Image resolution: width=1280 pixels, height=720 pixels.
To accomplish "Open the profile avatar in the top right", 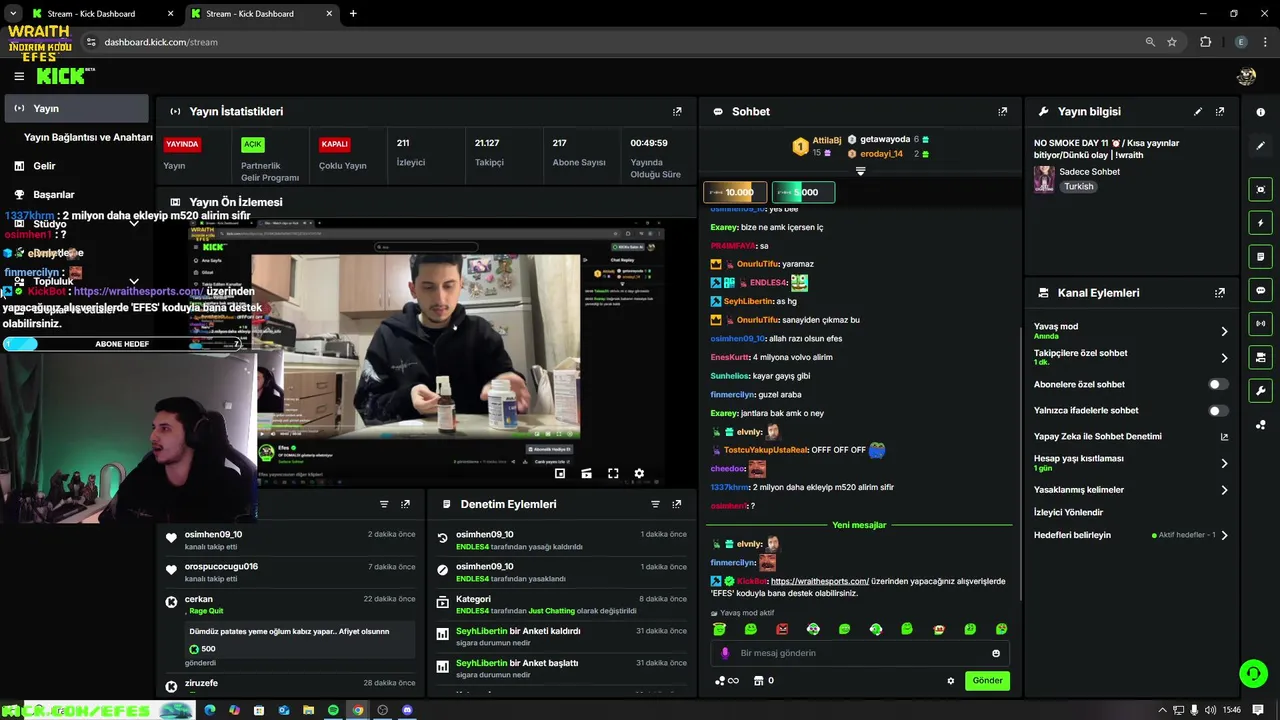I will 1246,76.
